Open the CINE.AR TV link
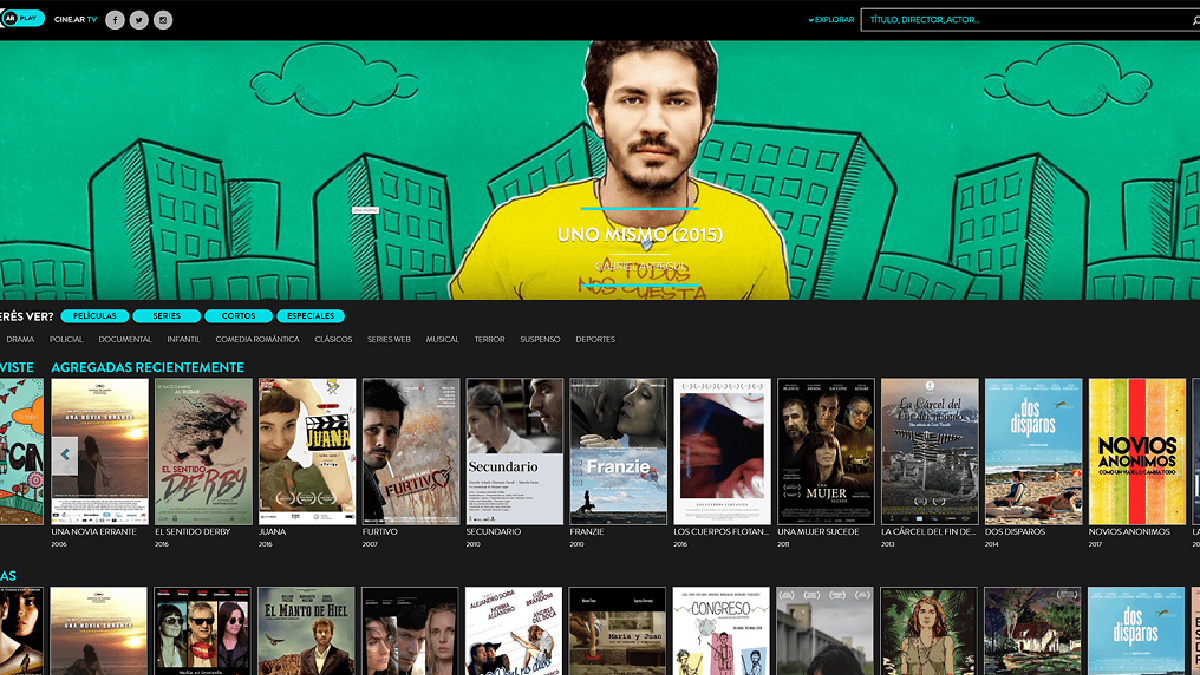 point(75,20)
